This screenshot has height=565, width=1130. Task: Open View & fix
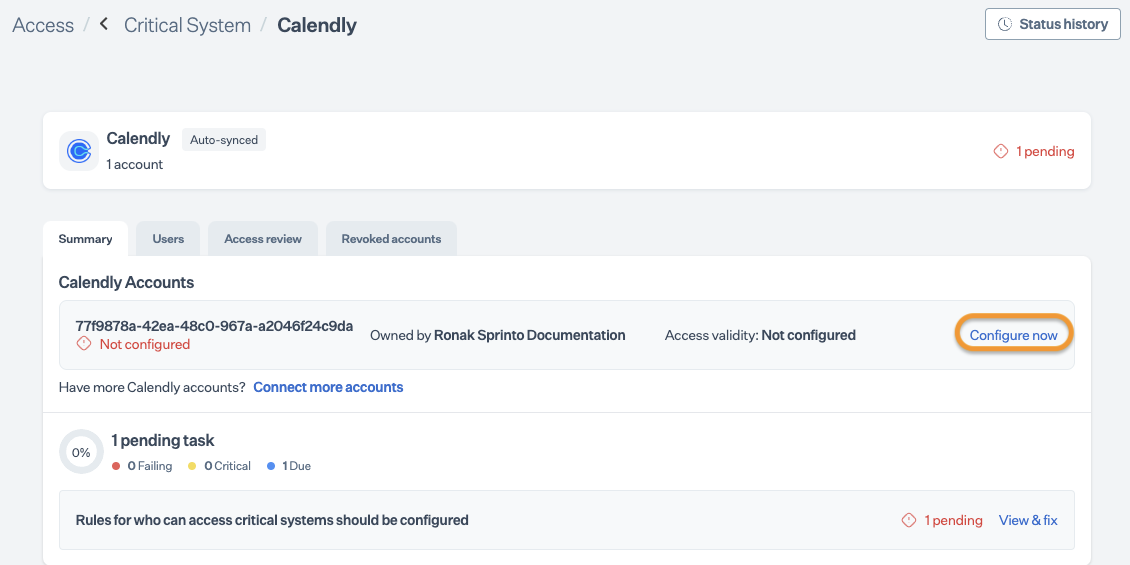tap(1028, 520)
